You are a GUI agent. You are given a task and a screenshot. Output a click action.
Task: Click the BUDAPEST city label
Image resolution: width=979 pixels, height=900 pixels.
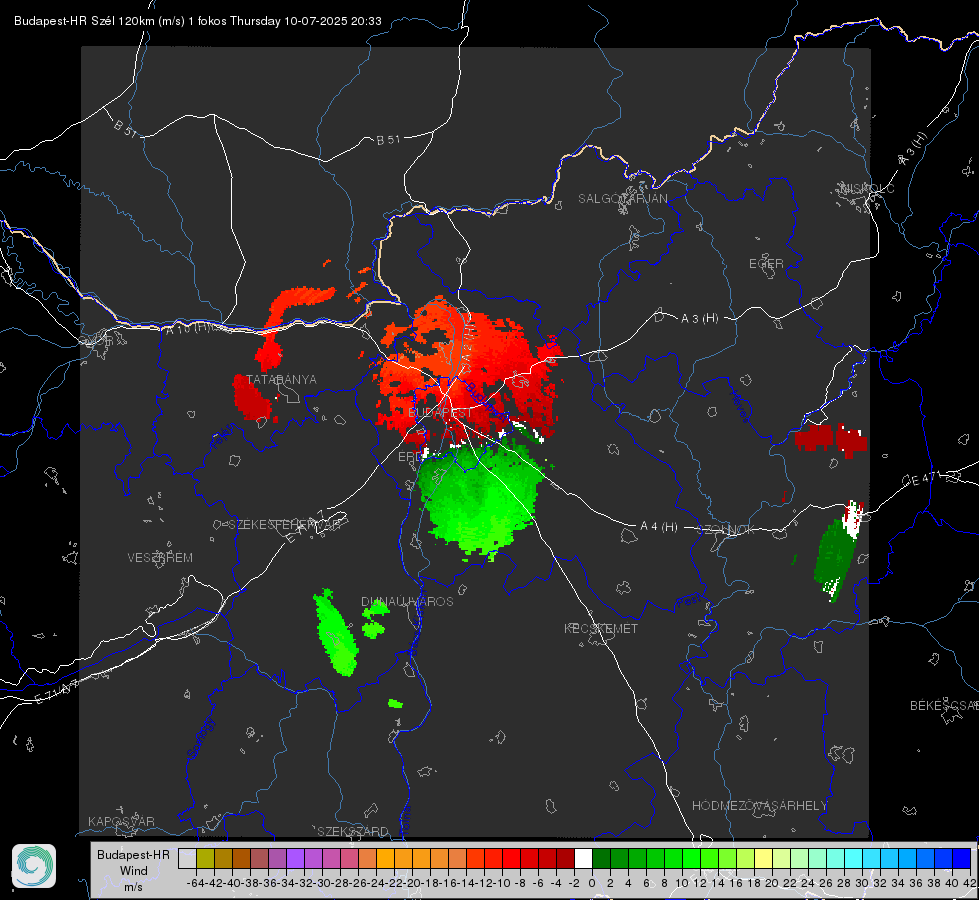440,413
